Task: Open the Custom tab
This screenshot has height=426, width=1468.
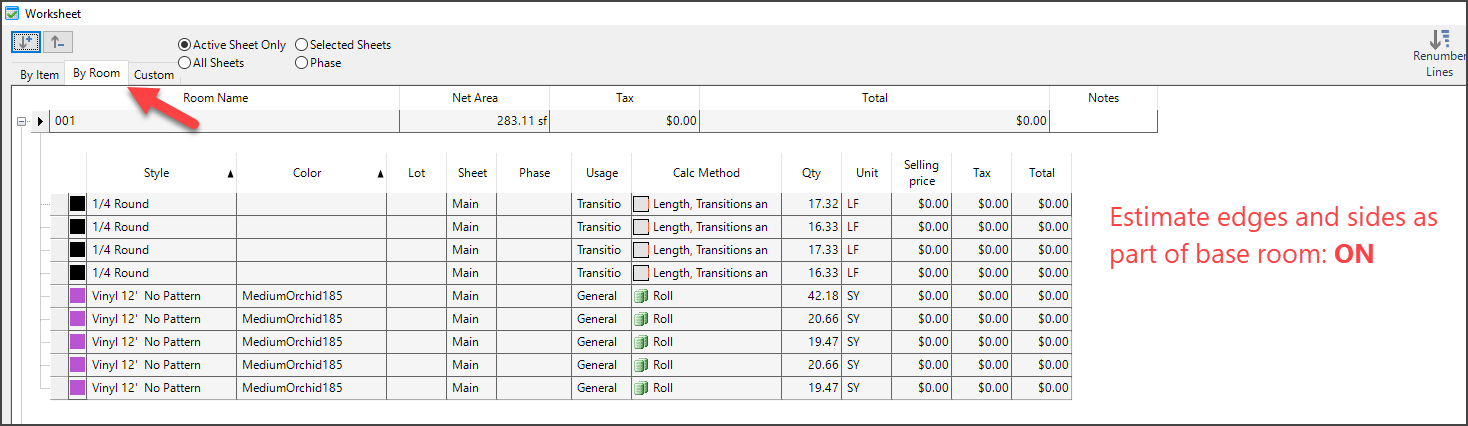Action: 154,75
